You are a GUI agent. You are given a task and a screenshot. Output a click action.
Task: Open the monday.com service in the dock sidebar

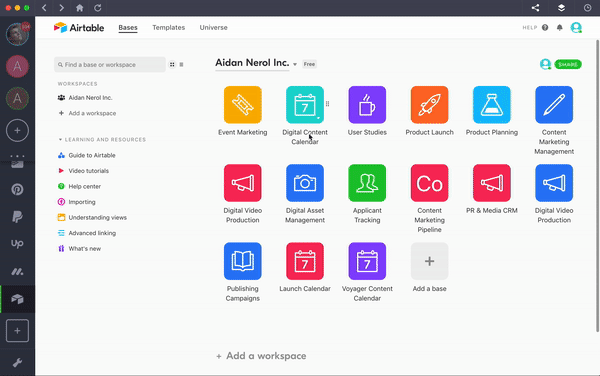coord(17,272)
